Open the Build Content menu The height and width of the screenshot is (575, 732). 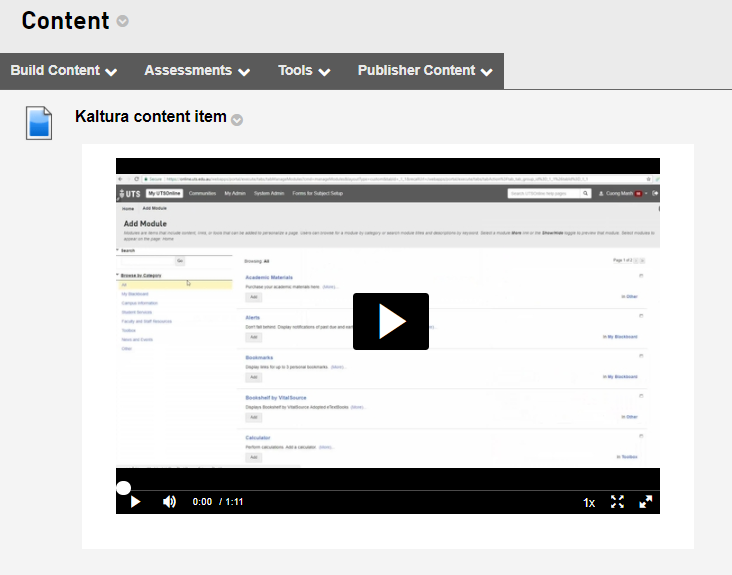coord(64,71)
